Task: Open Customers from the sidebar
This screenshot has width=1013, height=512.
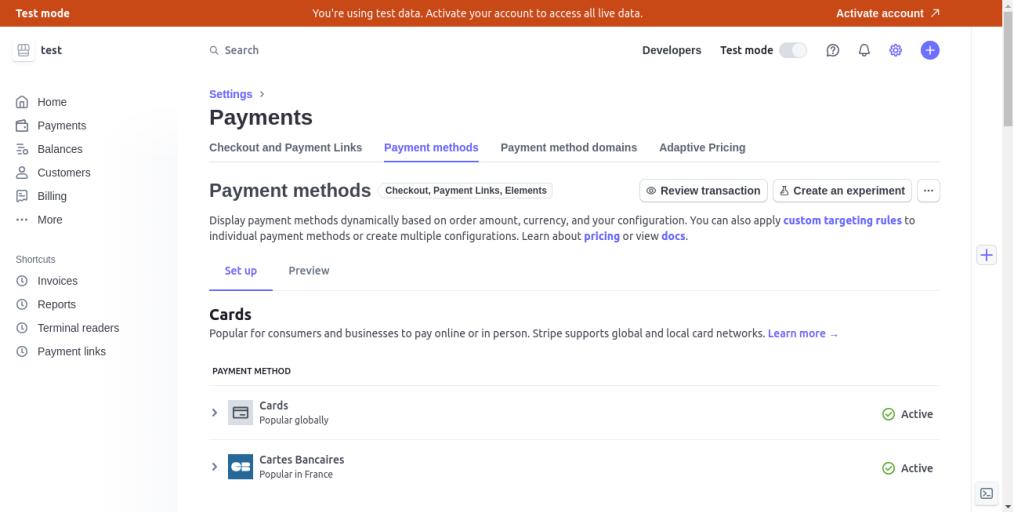Action: pyautogui.click(x=63, y=173)
